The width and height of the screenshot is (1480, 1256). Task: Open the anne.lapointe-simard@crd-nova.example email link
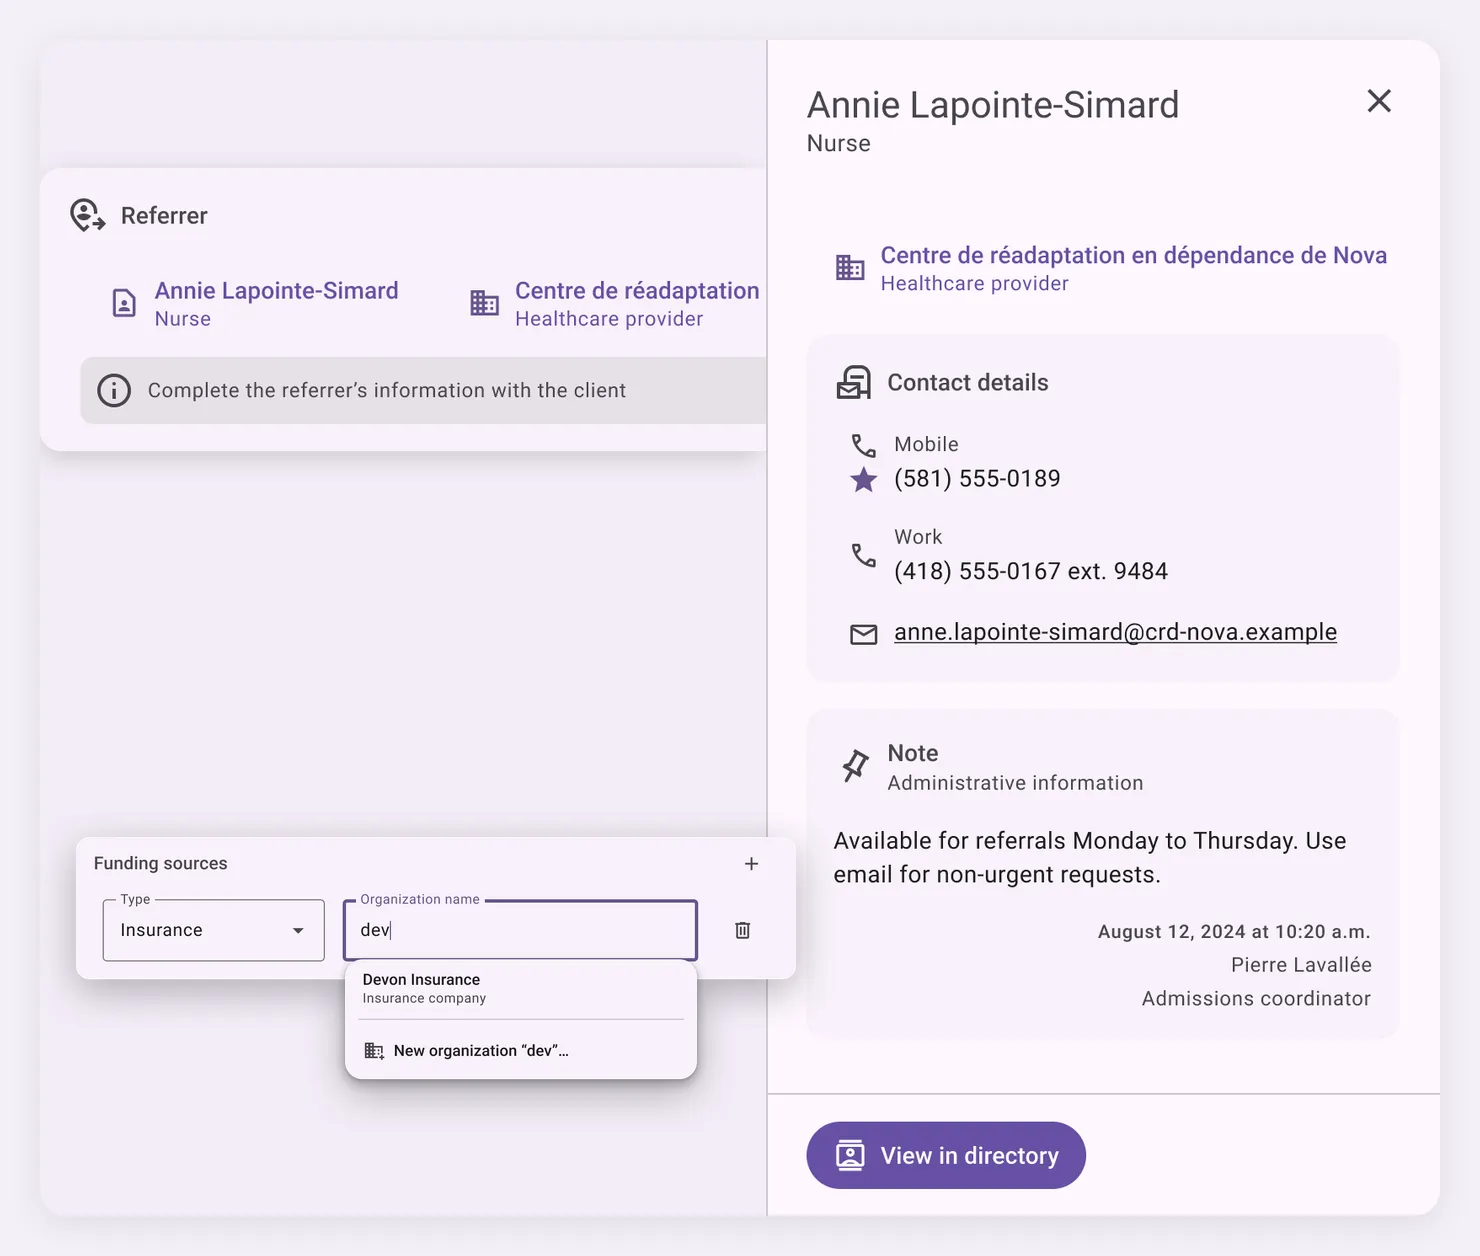(x=1115, y=632)
